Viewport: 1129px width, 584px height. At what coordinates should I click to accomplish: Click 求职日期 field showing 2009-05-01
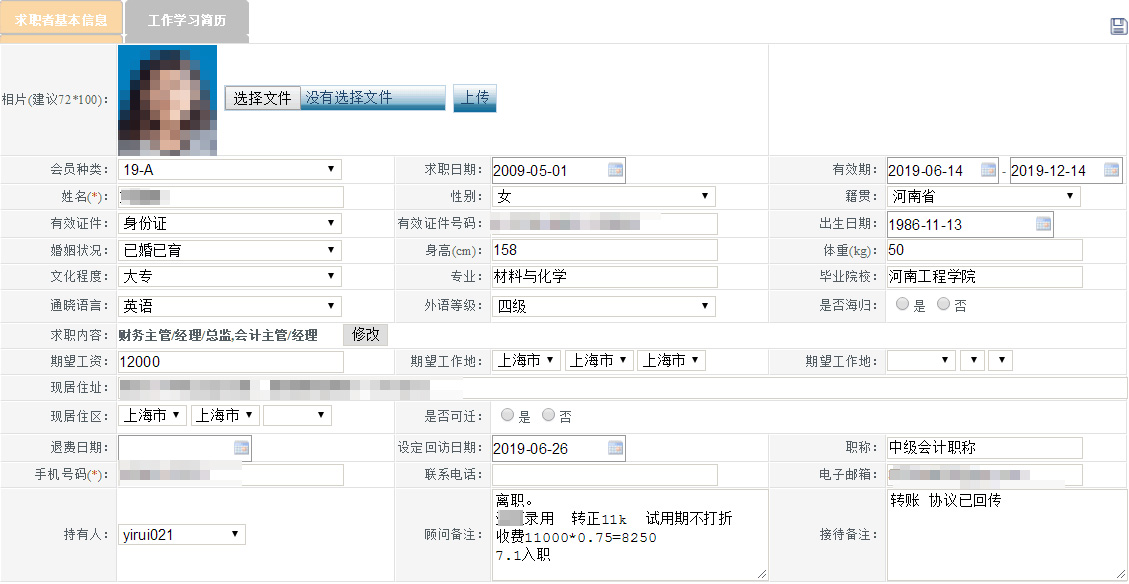tap(559, 171)
